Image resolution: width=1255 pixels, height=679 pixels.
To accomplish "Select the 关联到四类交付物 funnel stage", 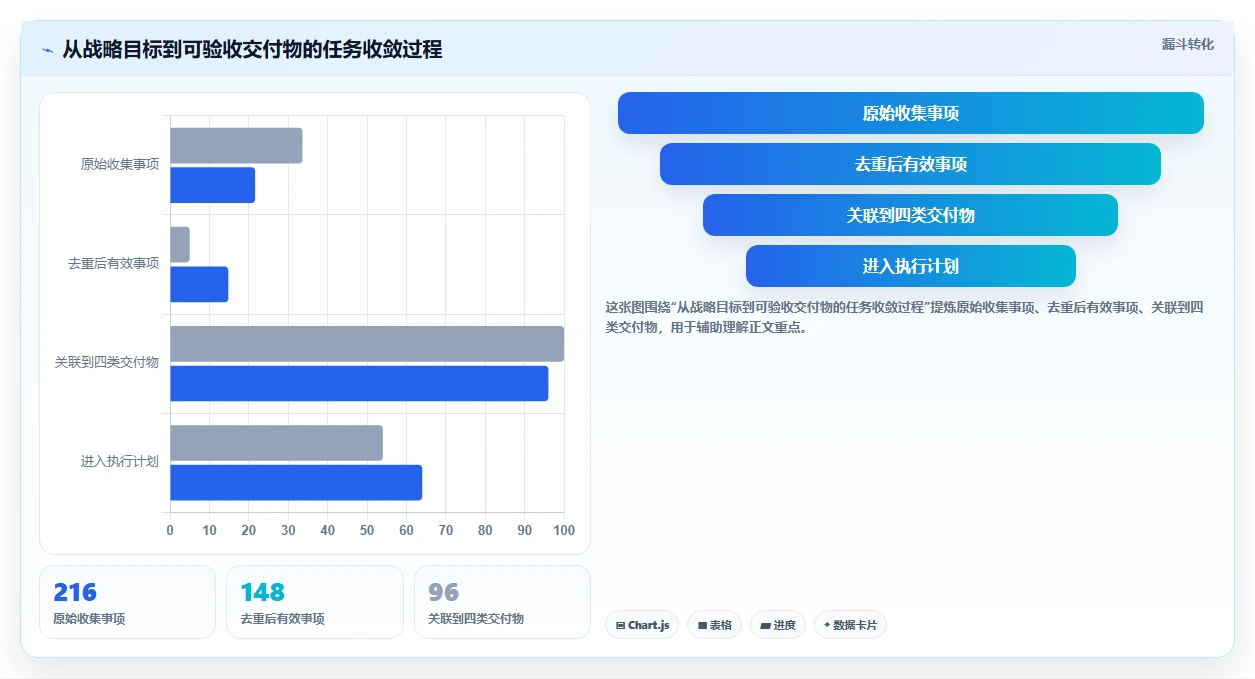I will (910, 215).
